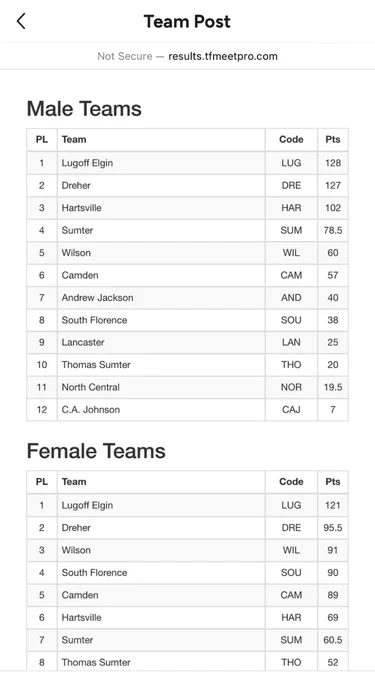
Task: Click the THO code in Male Teams
Action: 291,365
